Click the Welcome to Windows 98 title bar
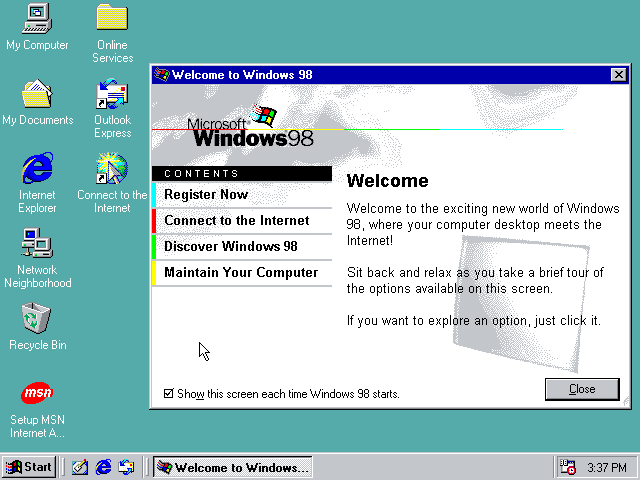 (x=390, y=75)
